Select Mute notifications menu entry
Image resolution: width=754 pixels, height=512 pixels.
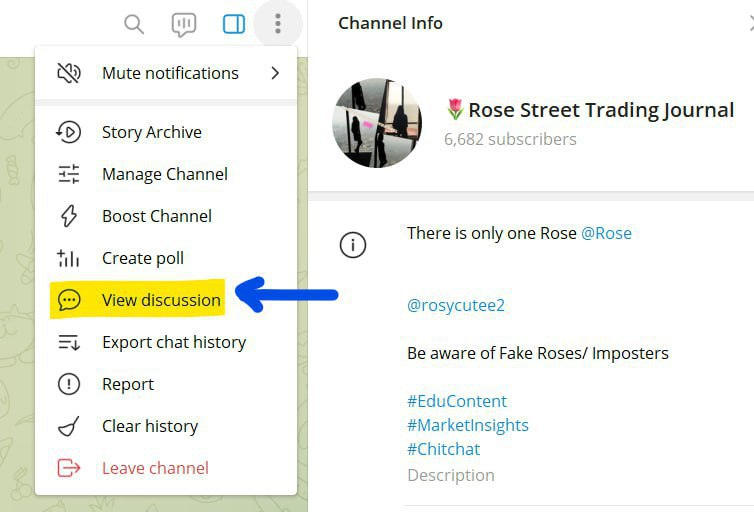point(169,73)
